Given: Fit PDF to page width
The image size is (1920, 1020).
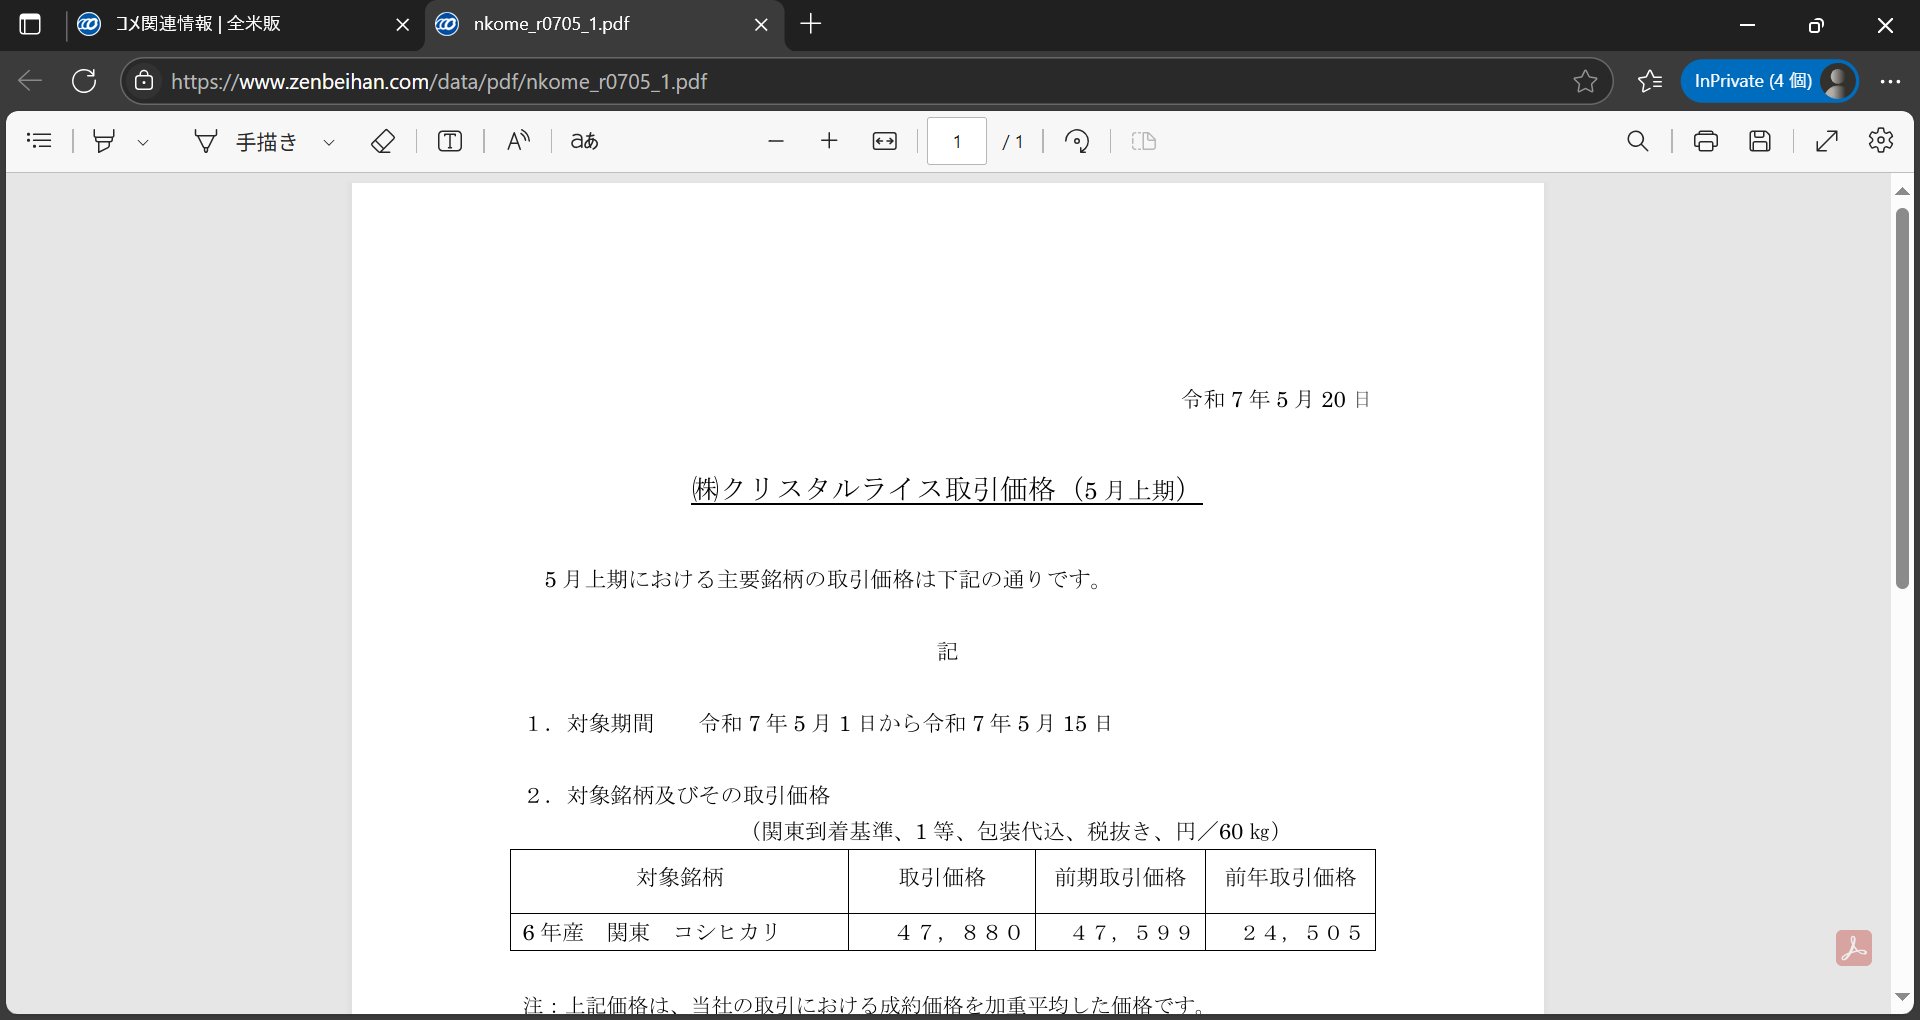Looking at the screenshot, I should pos(885,141).
